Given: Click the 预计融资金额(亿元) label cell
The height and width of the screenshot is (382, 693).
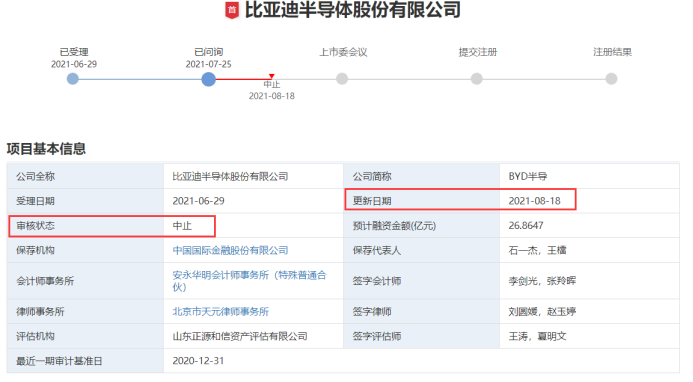Looking at the screenshot, I should [x=422, y=226].
